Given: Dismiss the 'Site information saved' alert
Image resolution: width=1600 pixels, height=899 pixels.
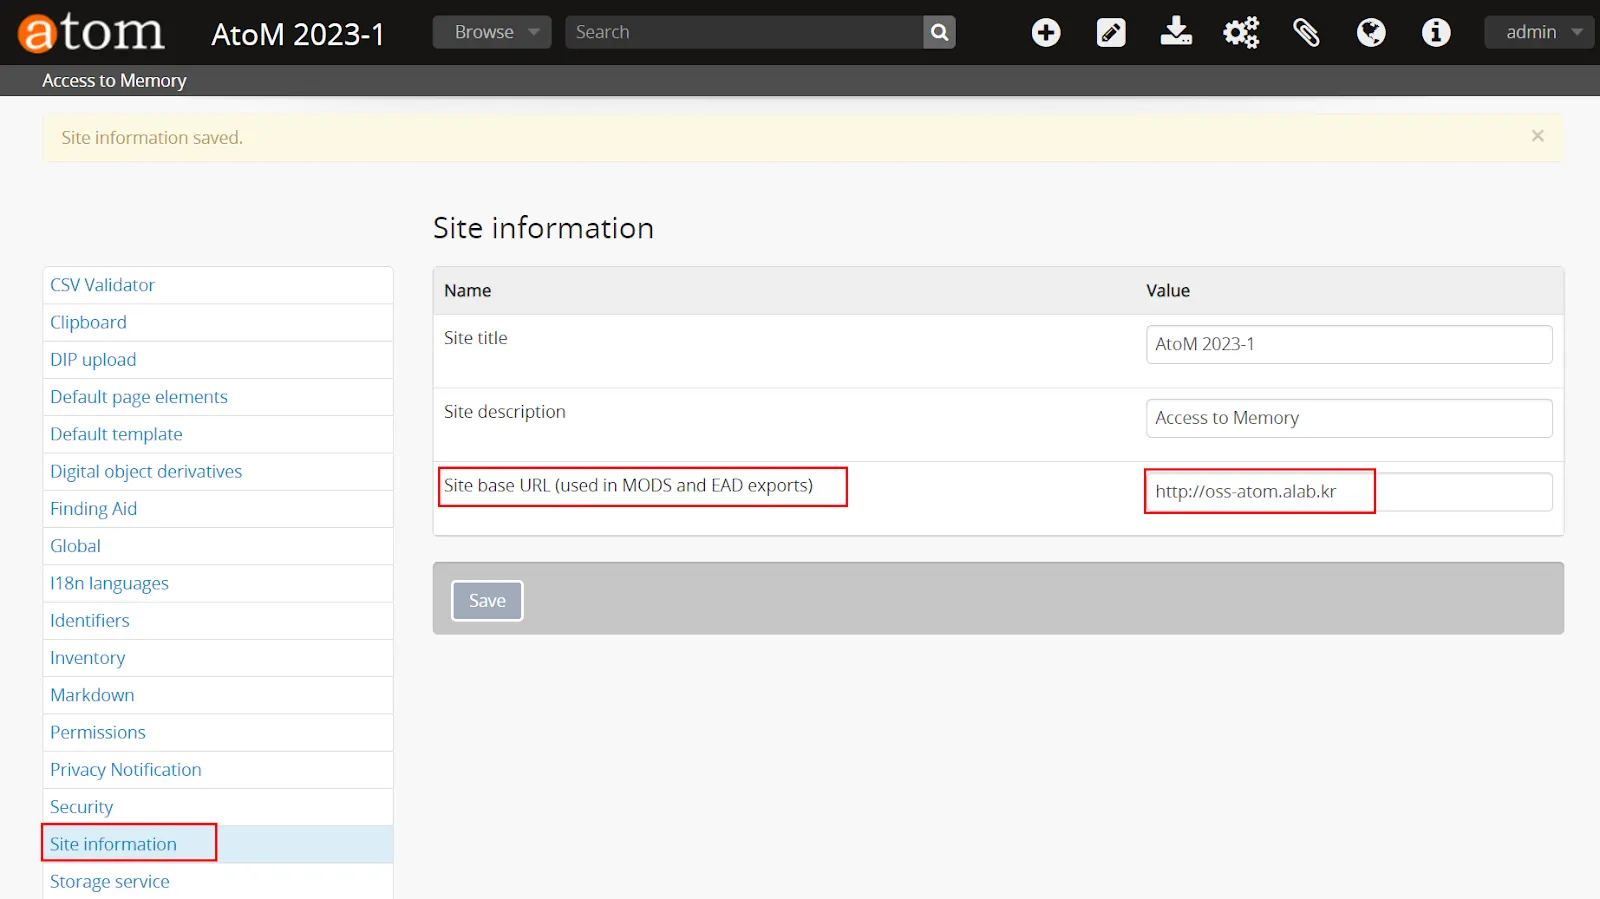Looking at the screenshot, I should 1537,136.
